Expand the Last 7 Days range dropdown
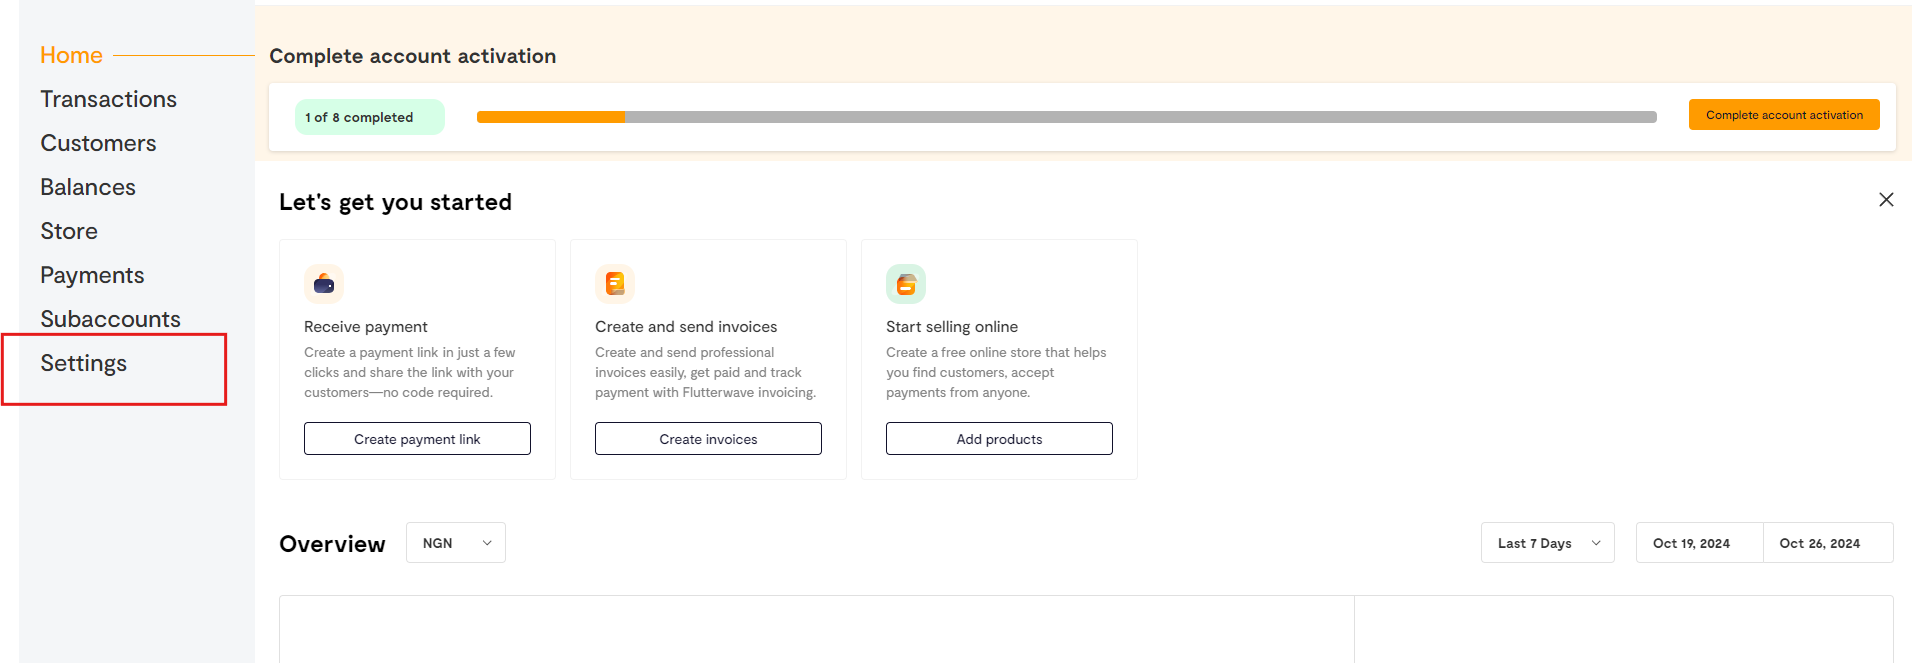The height and width of the screenshot is (663, 1912). (1548, 543)
